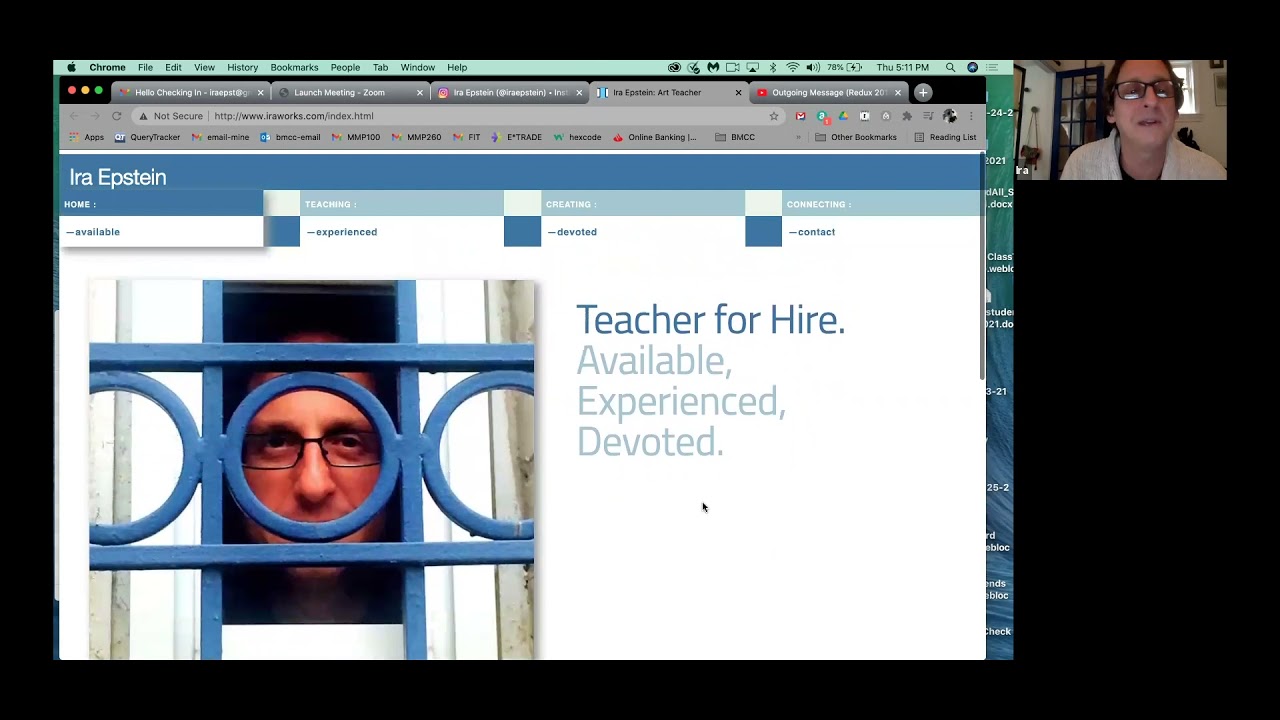This screenshot has height=720, width=1280.
Task: Click the Siri icon in menu bar
Action: [972, 68]
